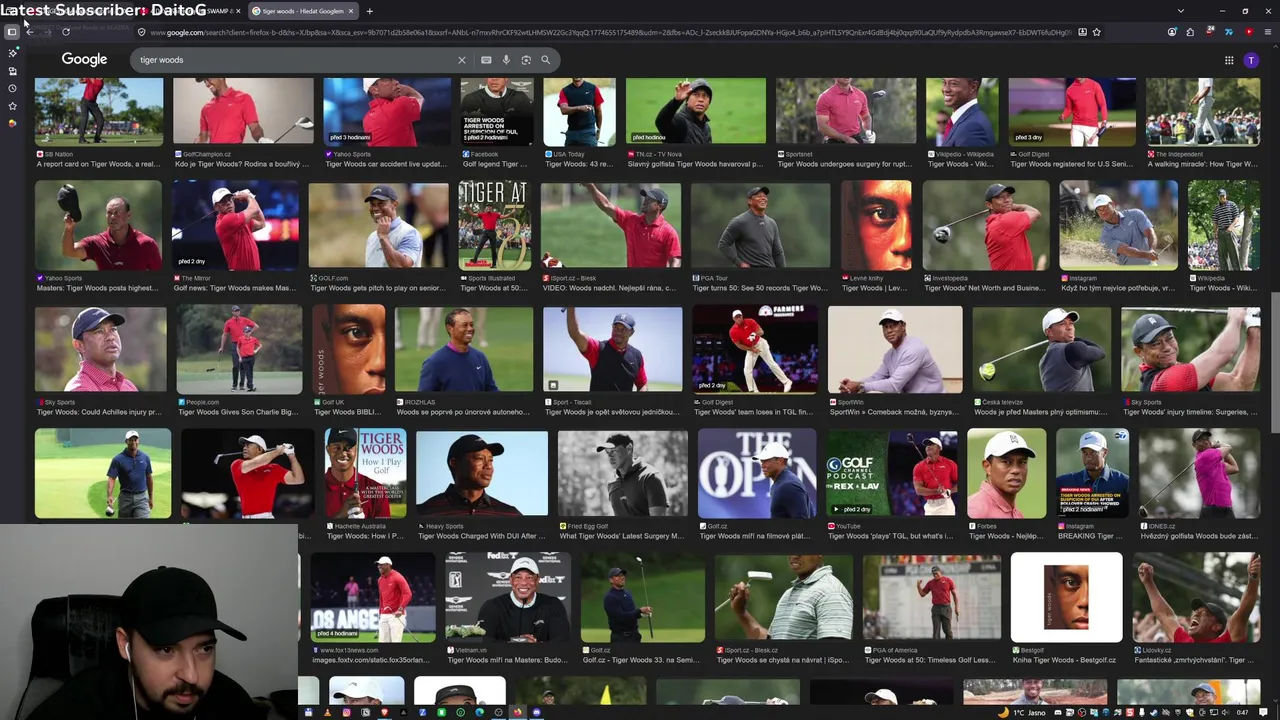The height and width of the screenshot is (720, 1280).
Task: Open People.com Son Charlie thumbnail
Action: (239, 349)
